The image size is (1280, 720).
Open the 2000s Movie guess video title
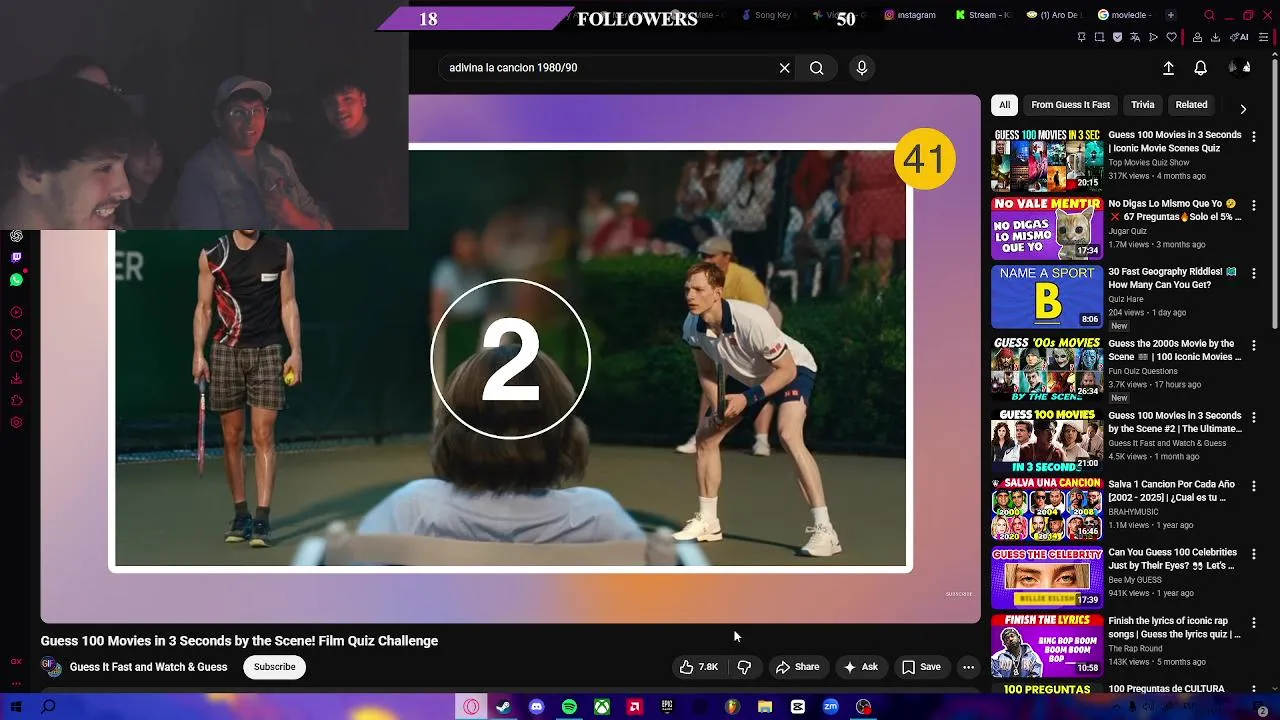tap(1175, 350)
